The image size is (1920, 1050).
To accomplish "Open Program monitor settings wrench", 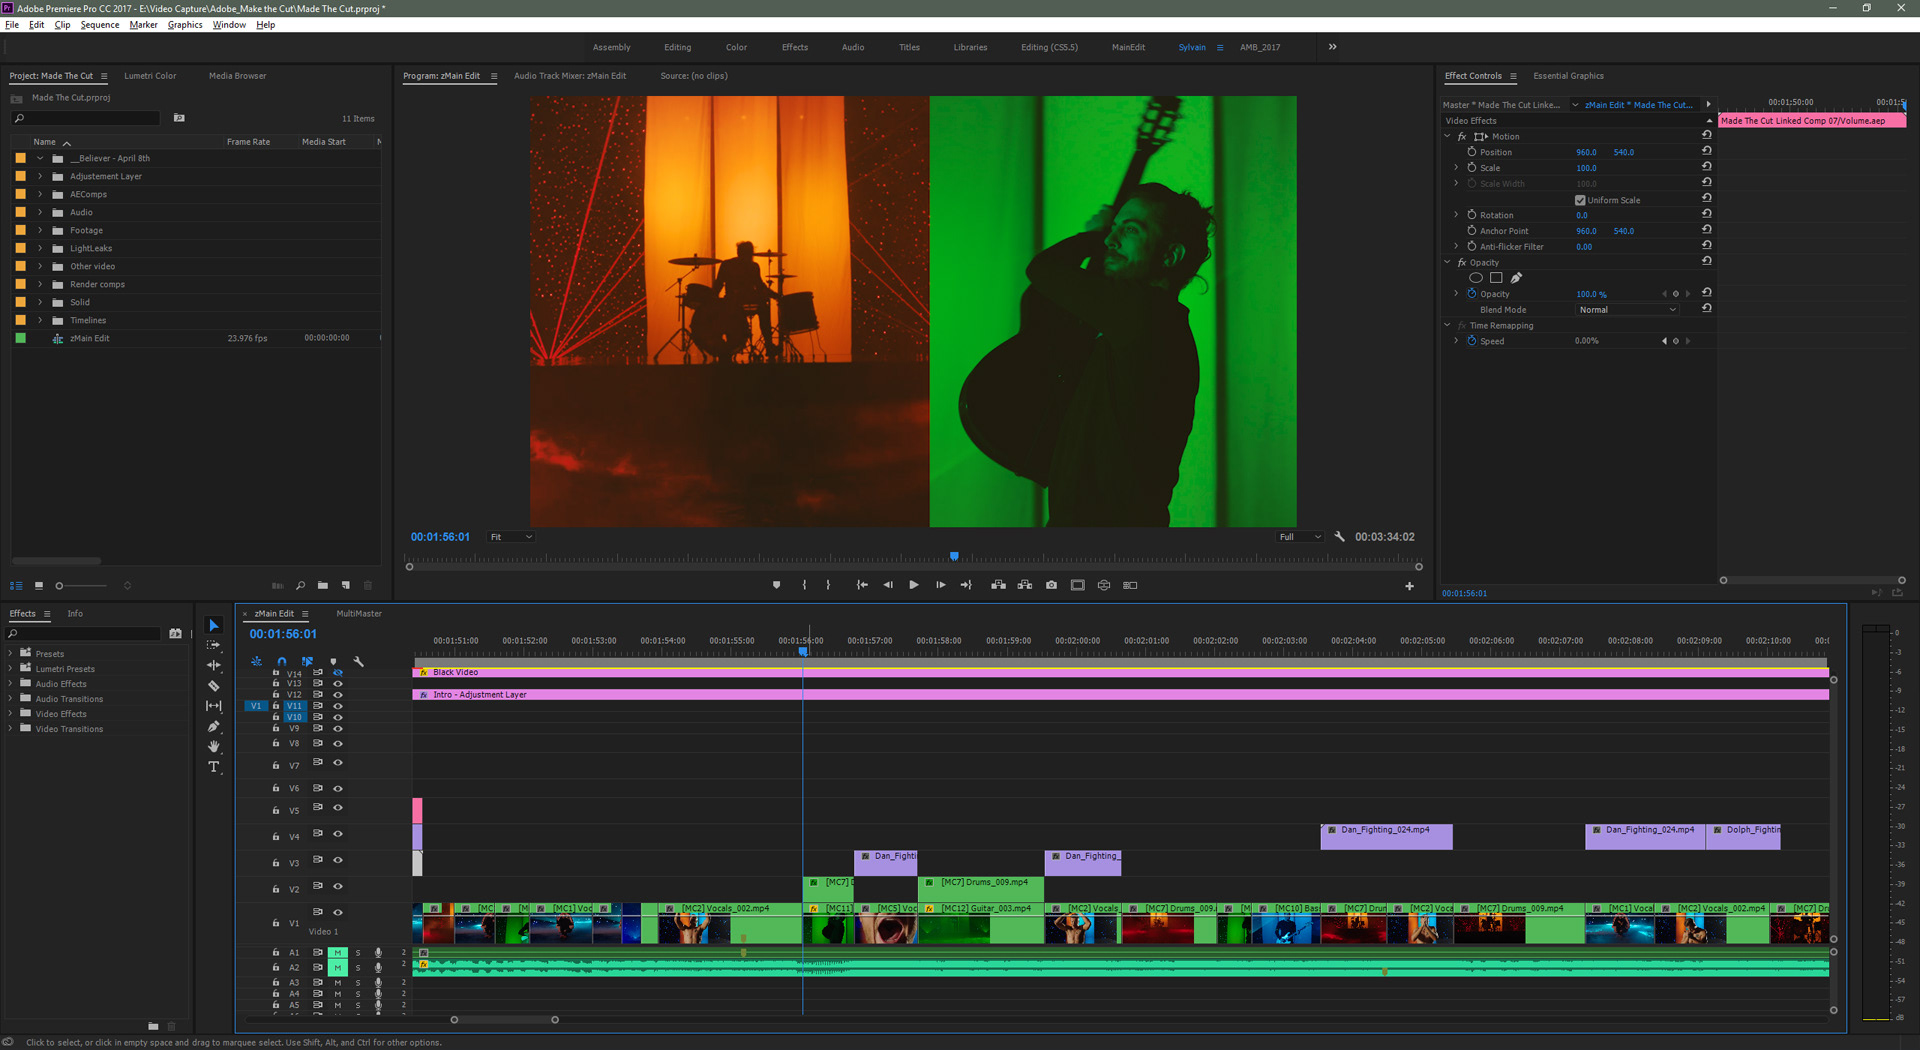I will click(1339, 537).
